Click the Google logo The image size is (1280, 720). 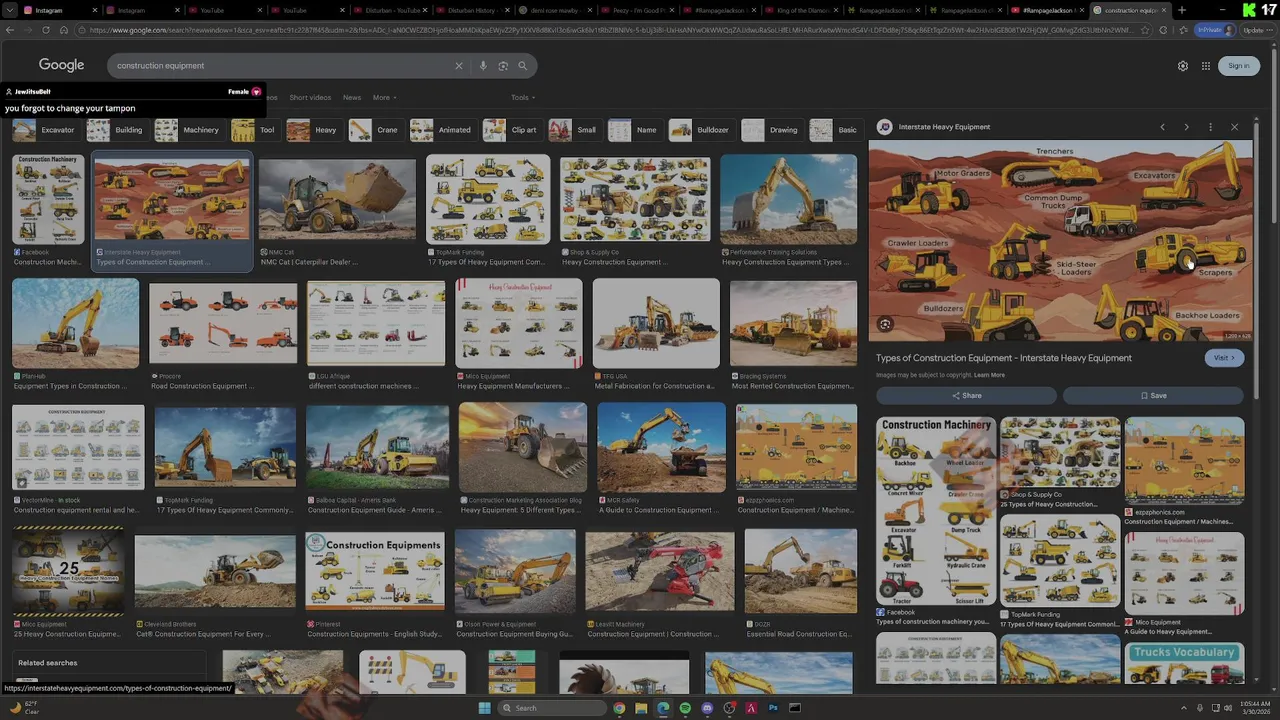click(62, 65)
